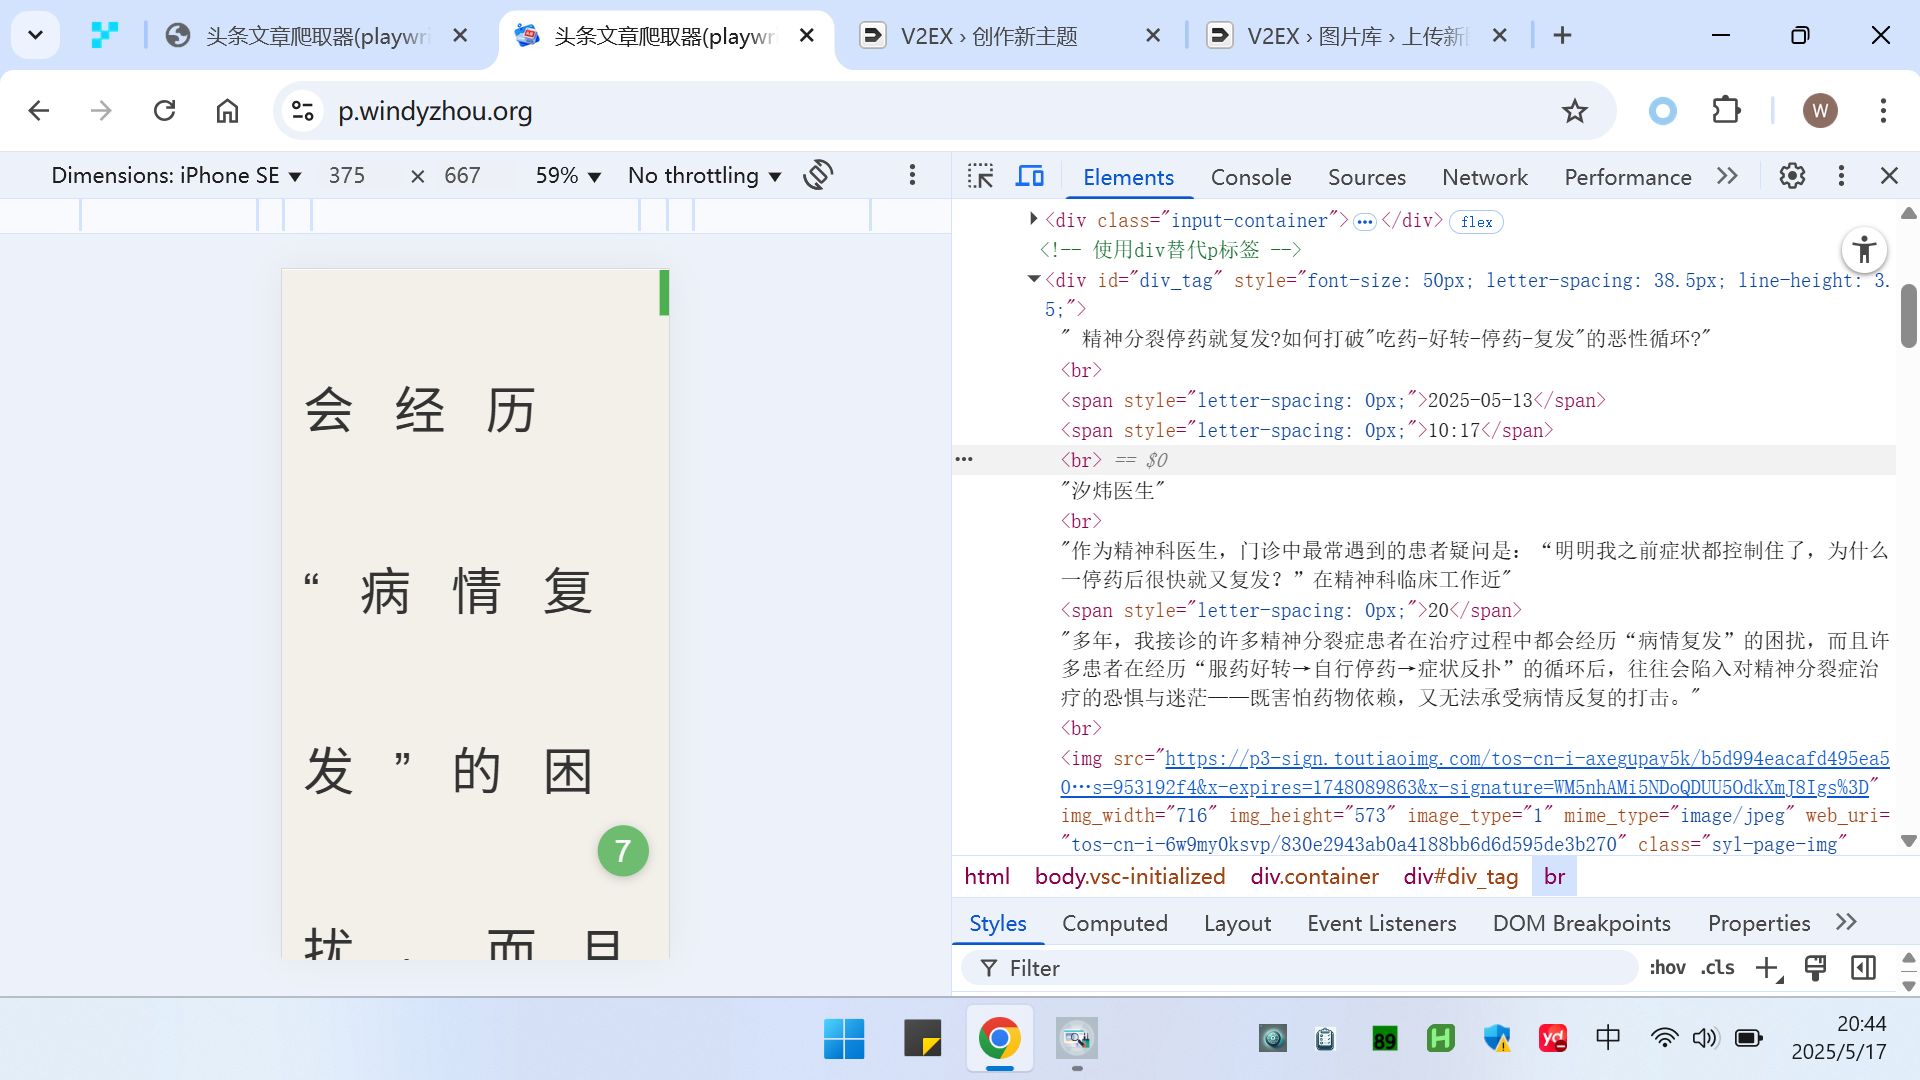
Task: Expand the input-container div node
Action: click(x=1034, y=219)
